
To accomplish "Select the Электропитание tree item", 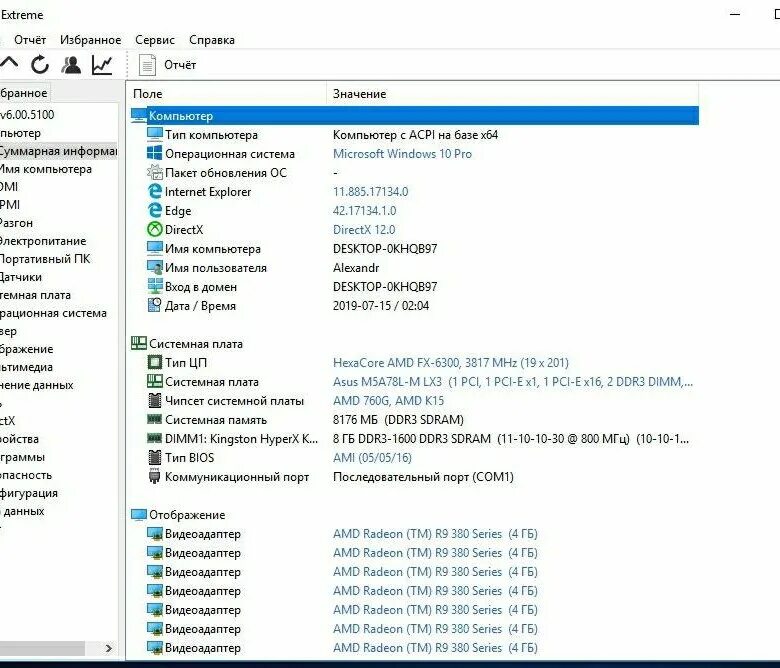I will [43, 241].
